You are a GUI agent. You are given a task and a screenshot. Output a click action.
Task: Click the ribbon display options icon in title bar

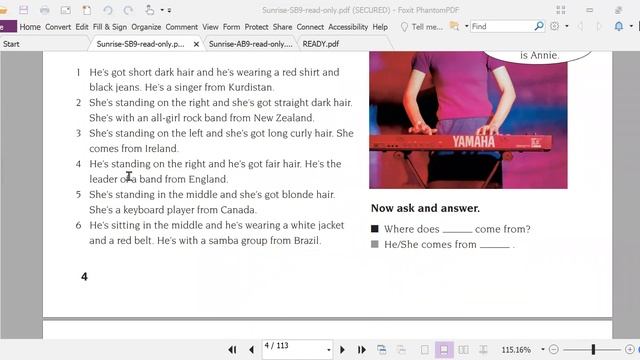tap(561, 10)
